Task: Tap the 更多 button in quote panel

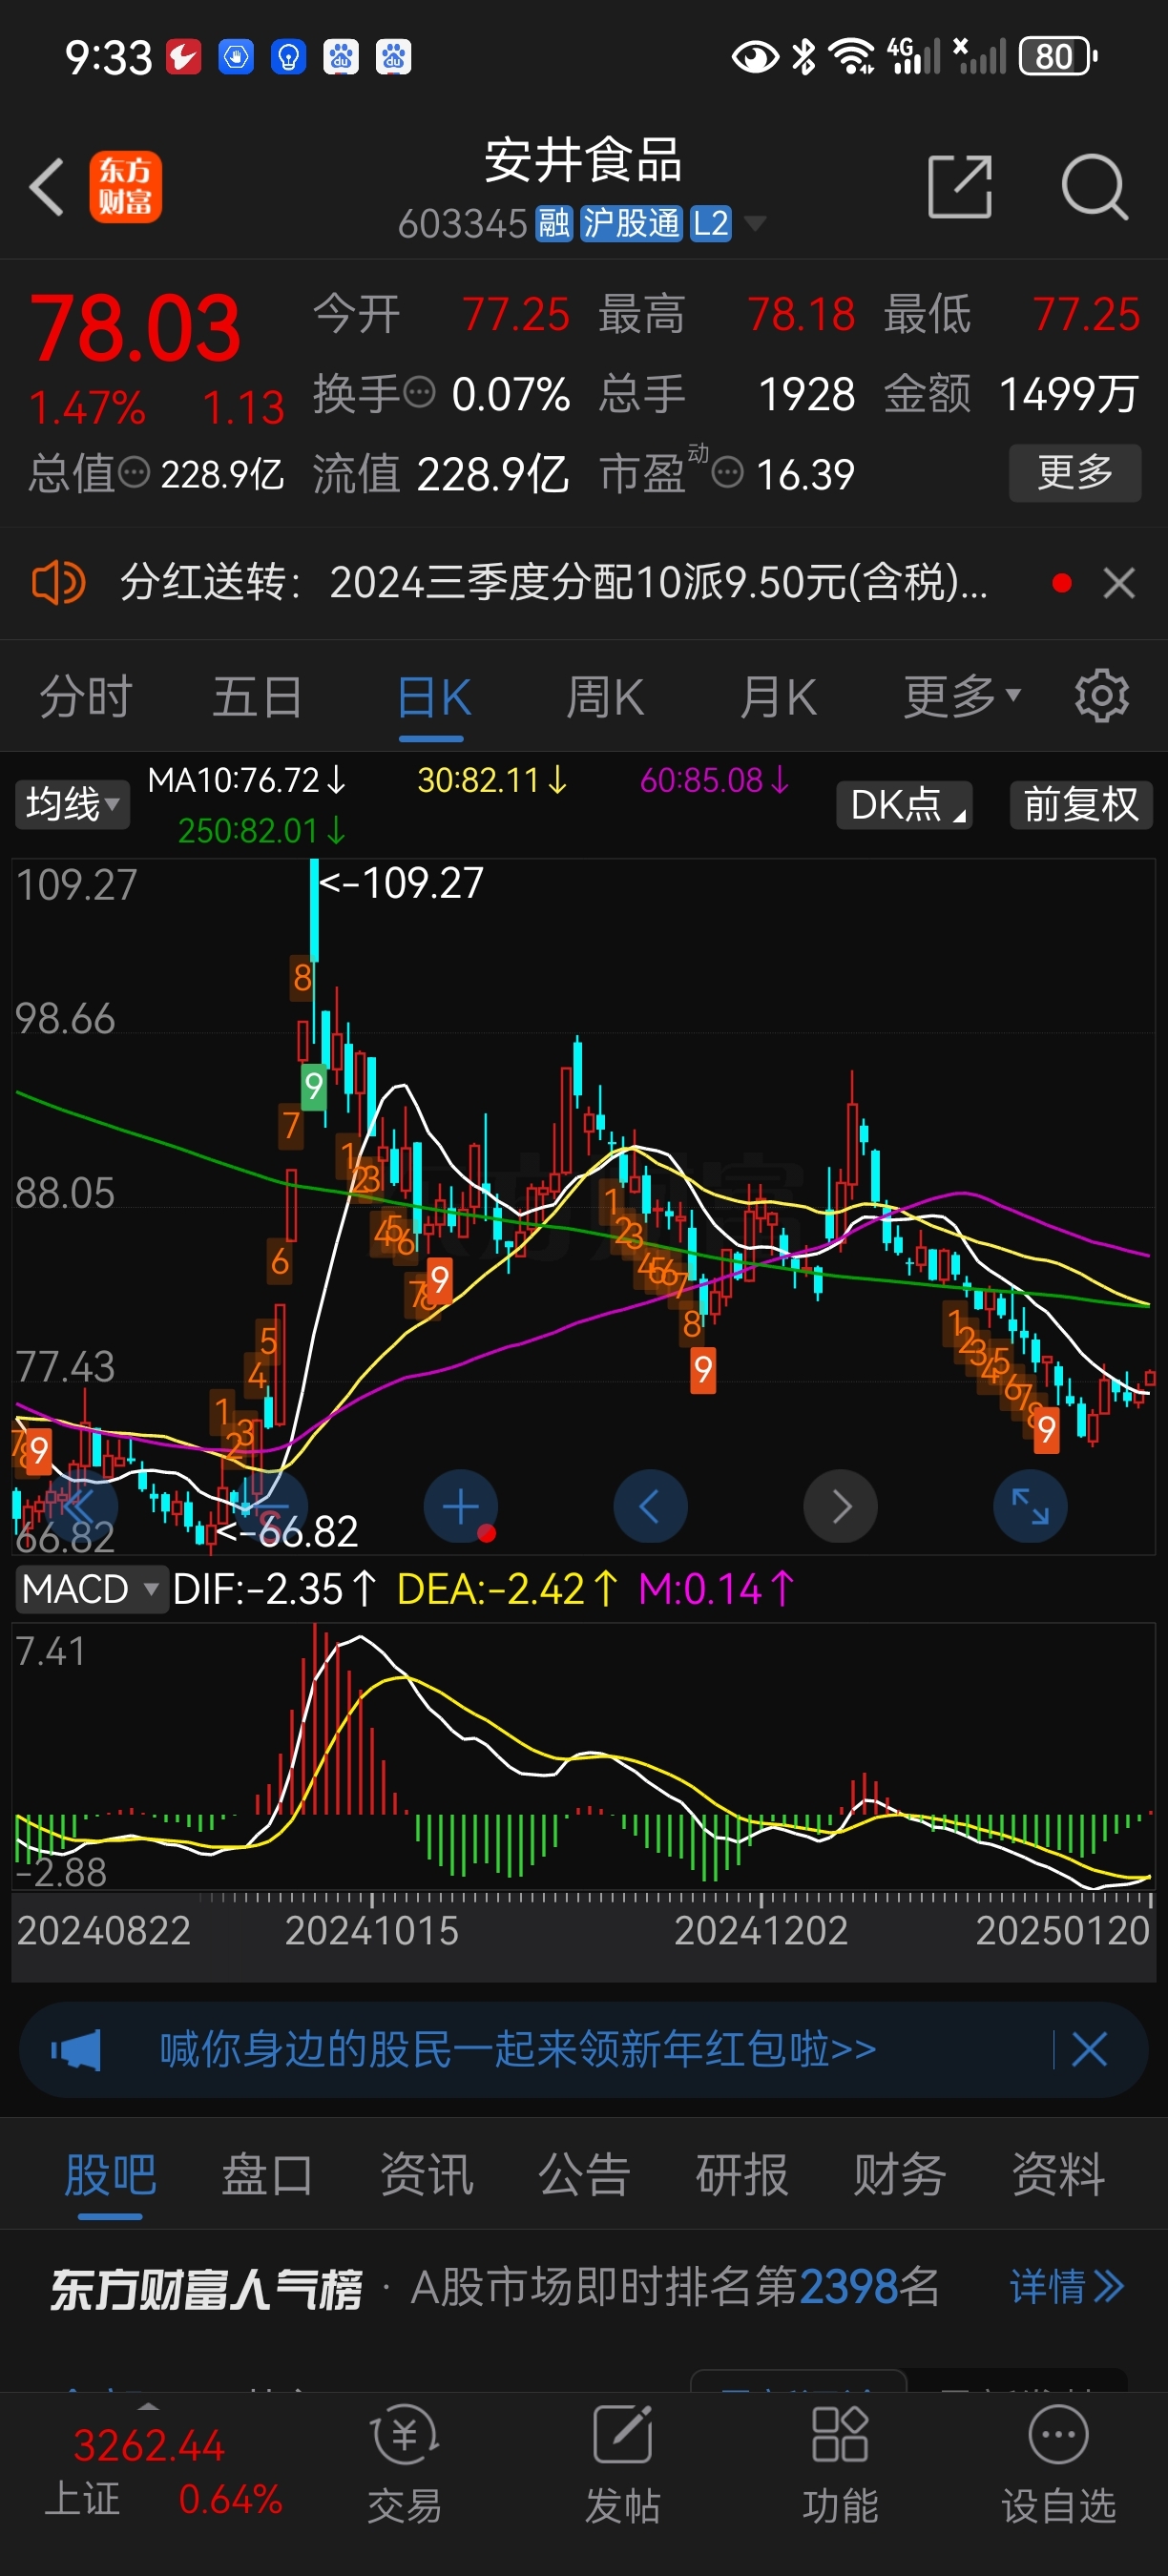Action: pyautogui.click(x=1075, y=472)
